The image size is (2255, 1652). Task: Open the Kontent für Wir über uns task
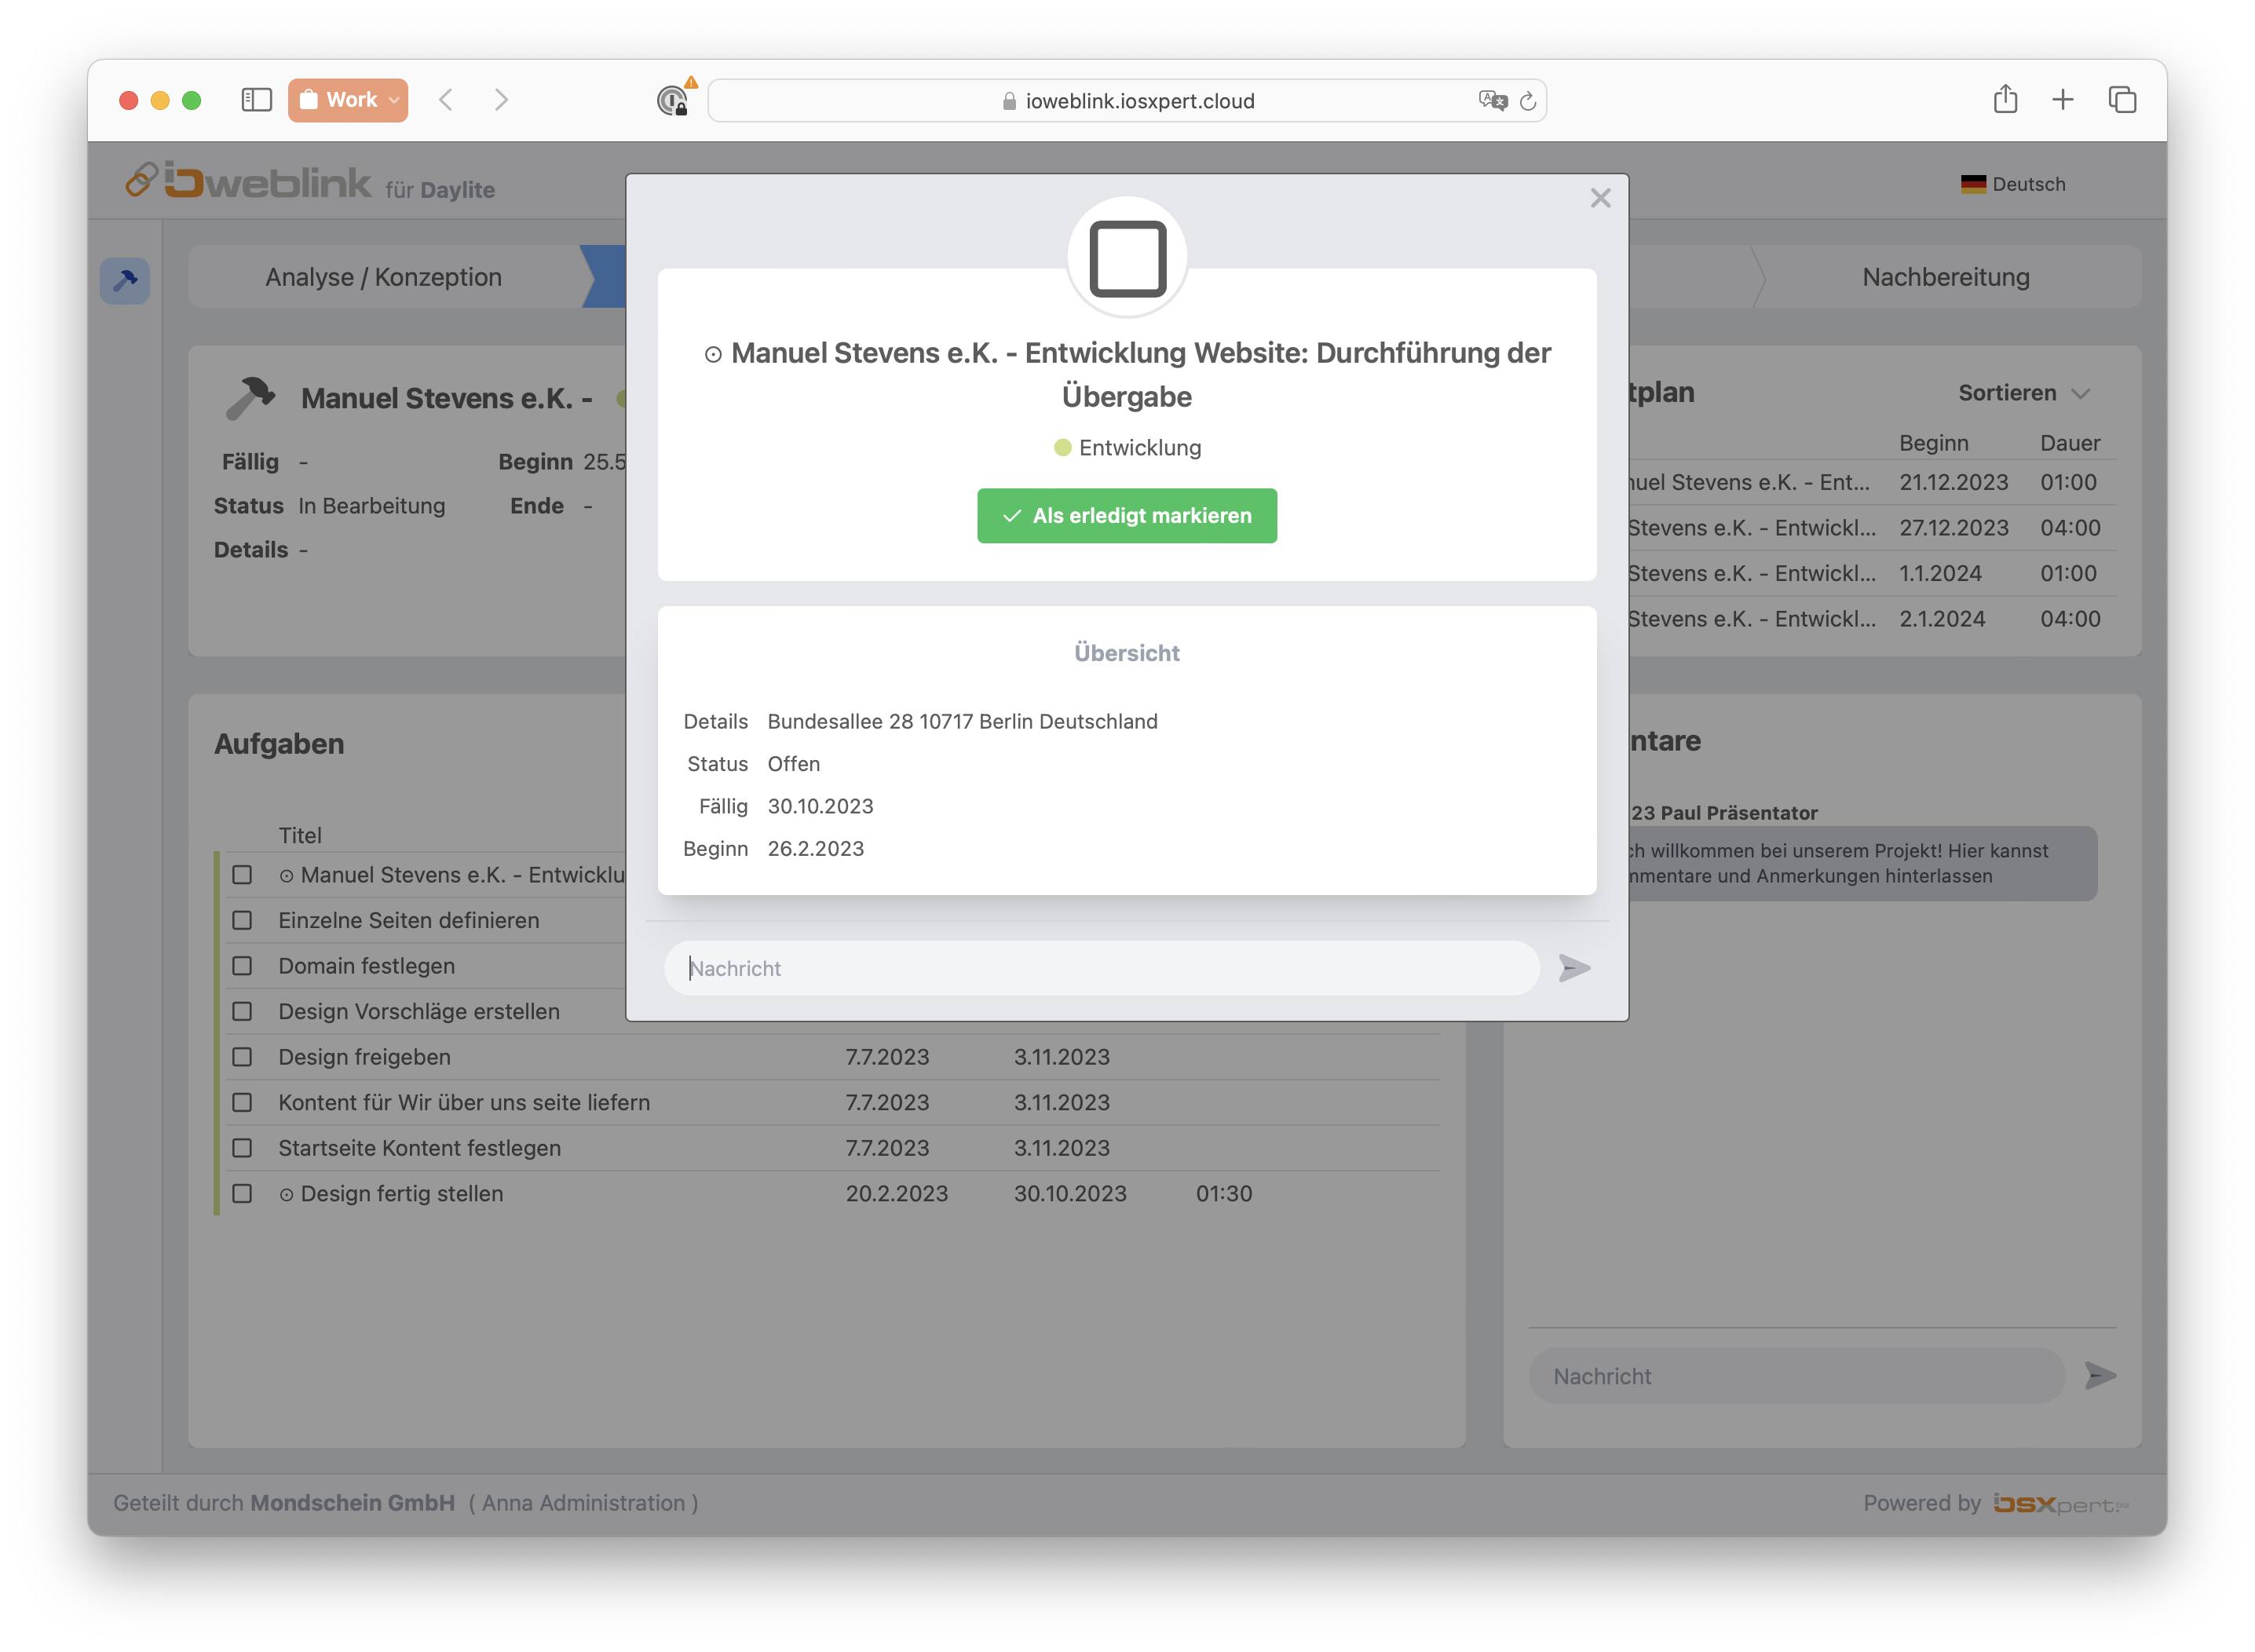(x=464, y=1102)
